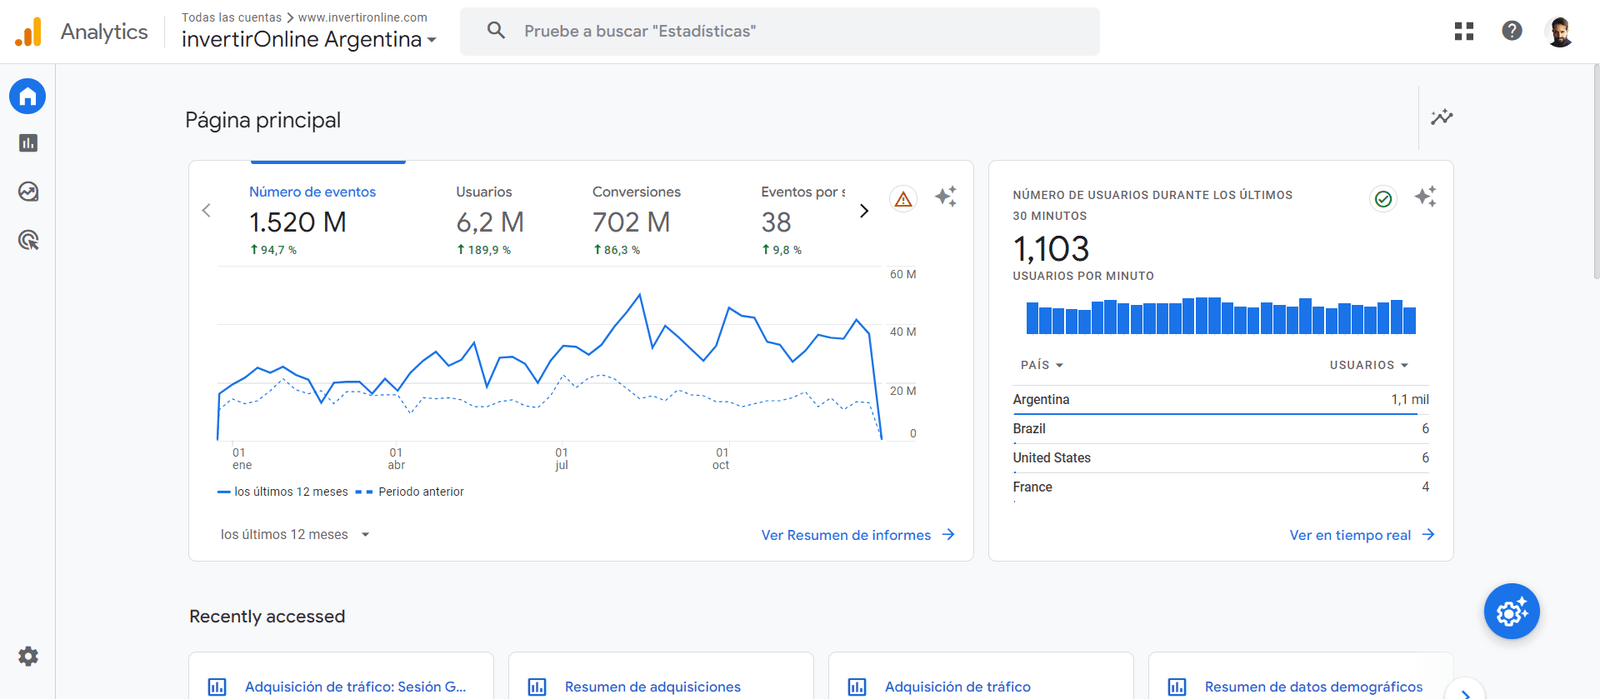Image resolution: width=1600 pixels, height=699 pixels.
Task: Click the next metrics arrow
Action: (x=864, y=211)
